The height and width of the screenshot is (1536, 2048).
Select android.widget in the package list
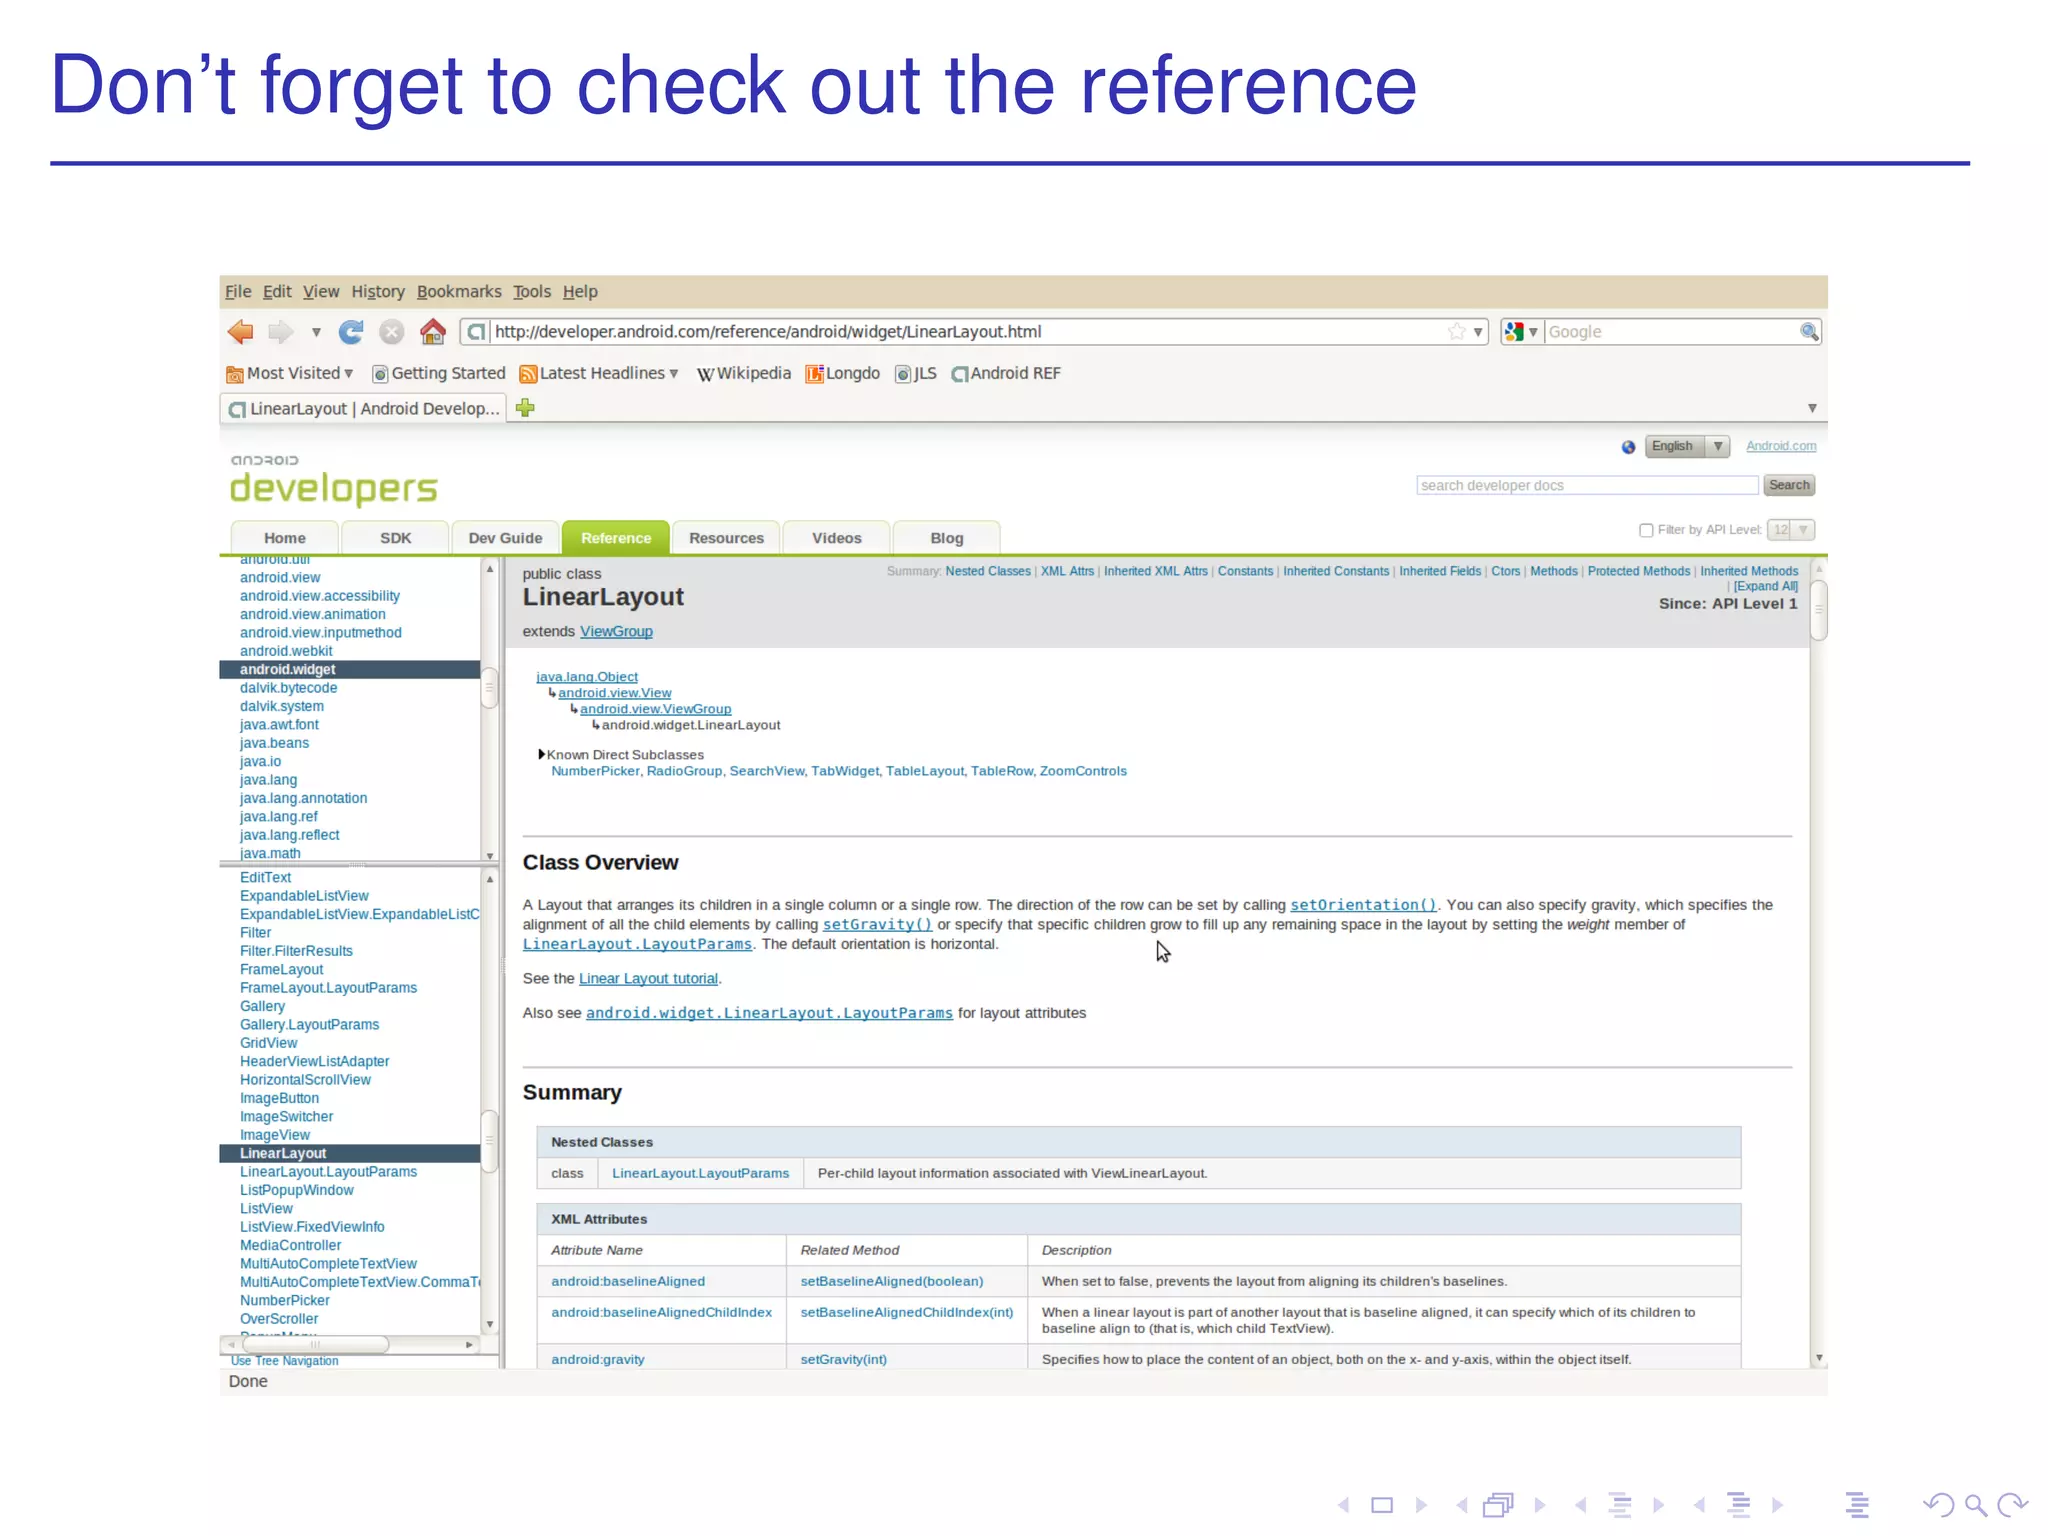pos(349,669)
